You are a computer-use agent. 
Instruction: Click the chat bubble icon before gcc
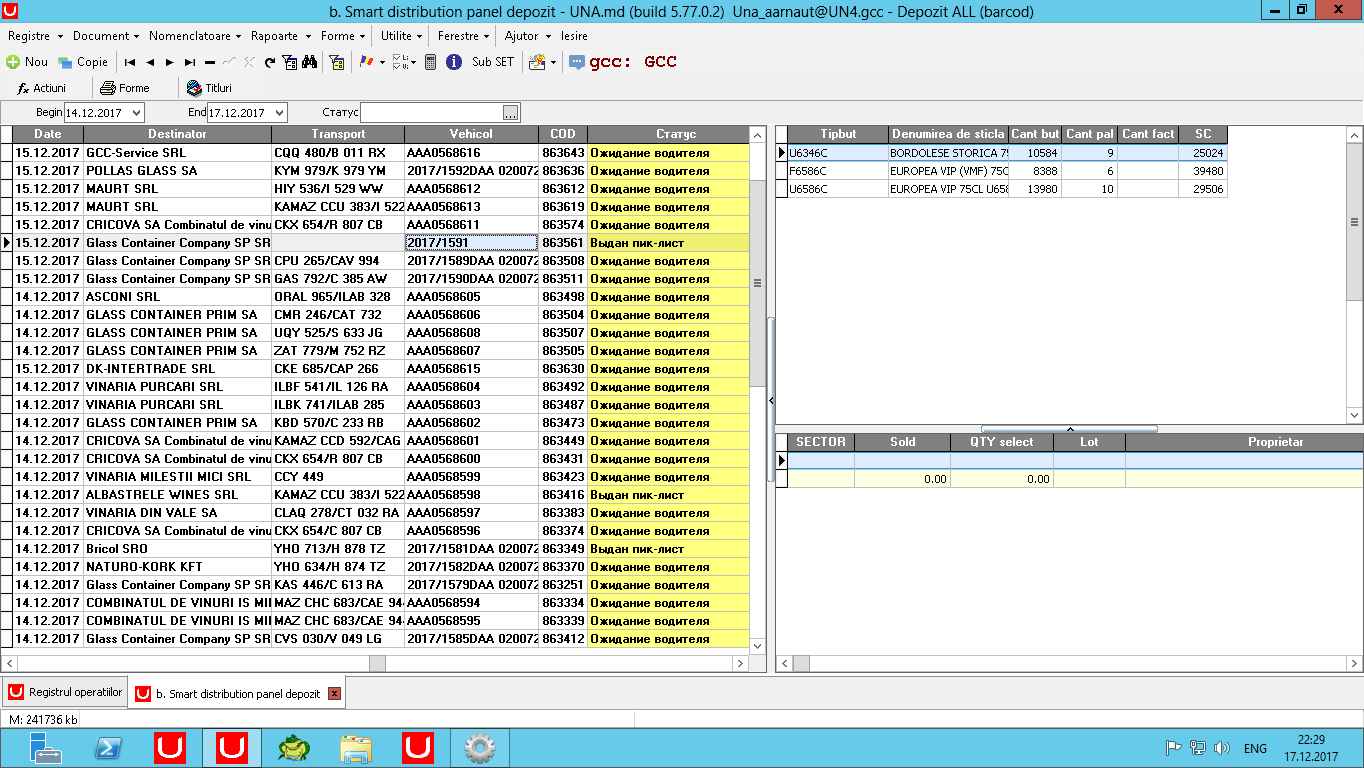point(577,62)
